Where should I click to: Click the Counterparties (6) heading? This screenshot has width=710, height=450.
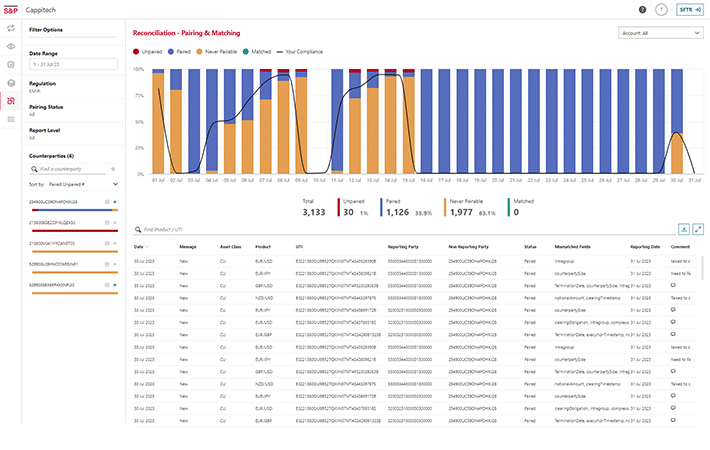click(51, 156)
